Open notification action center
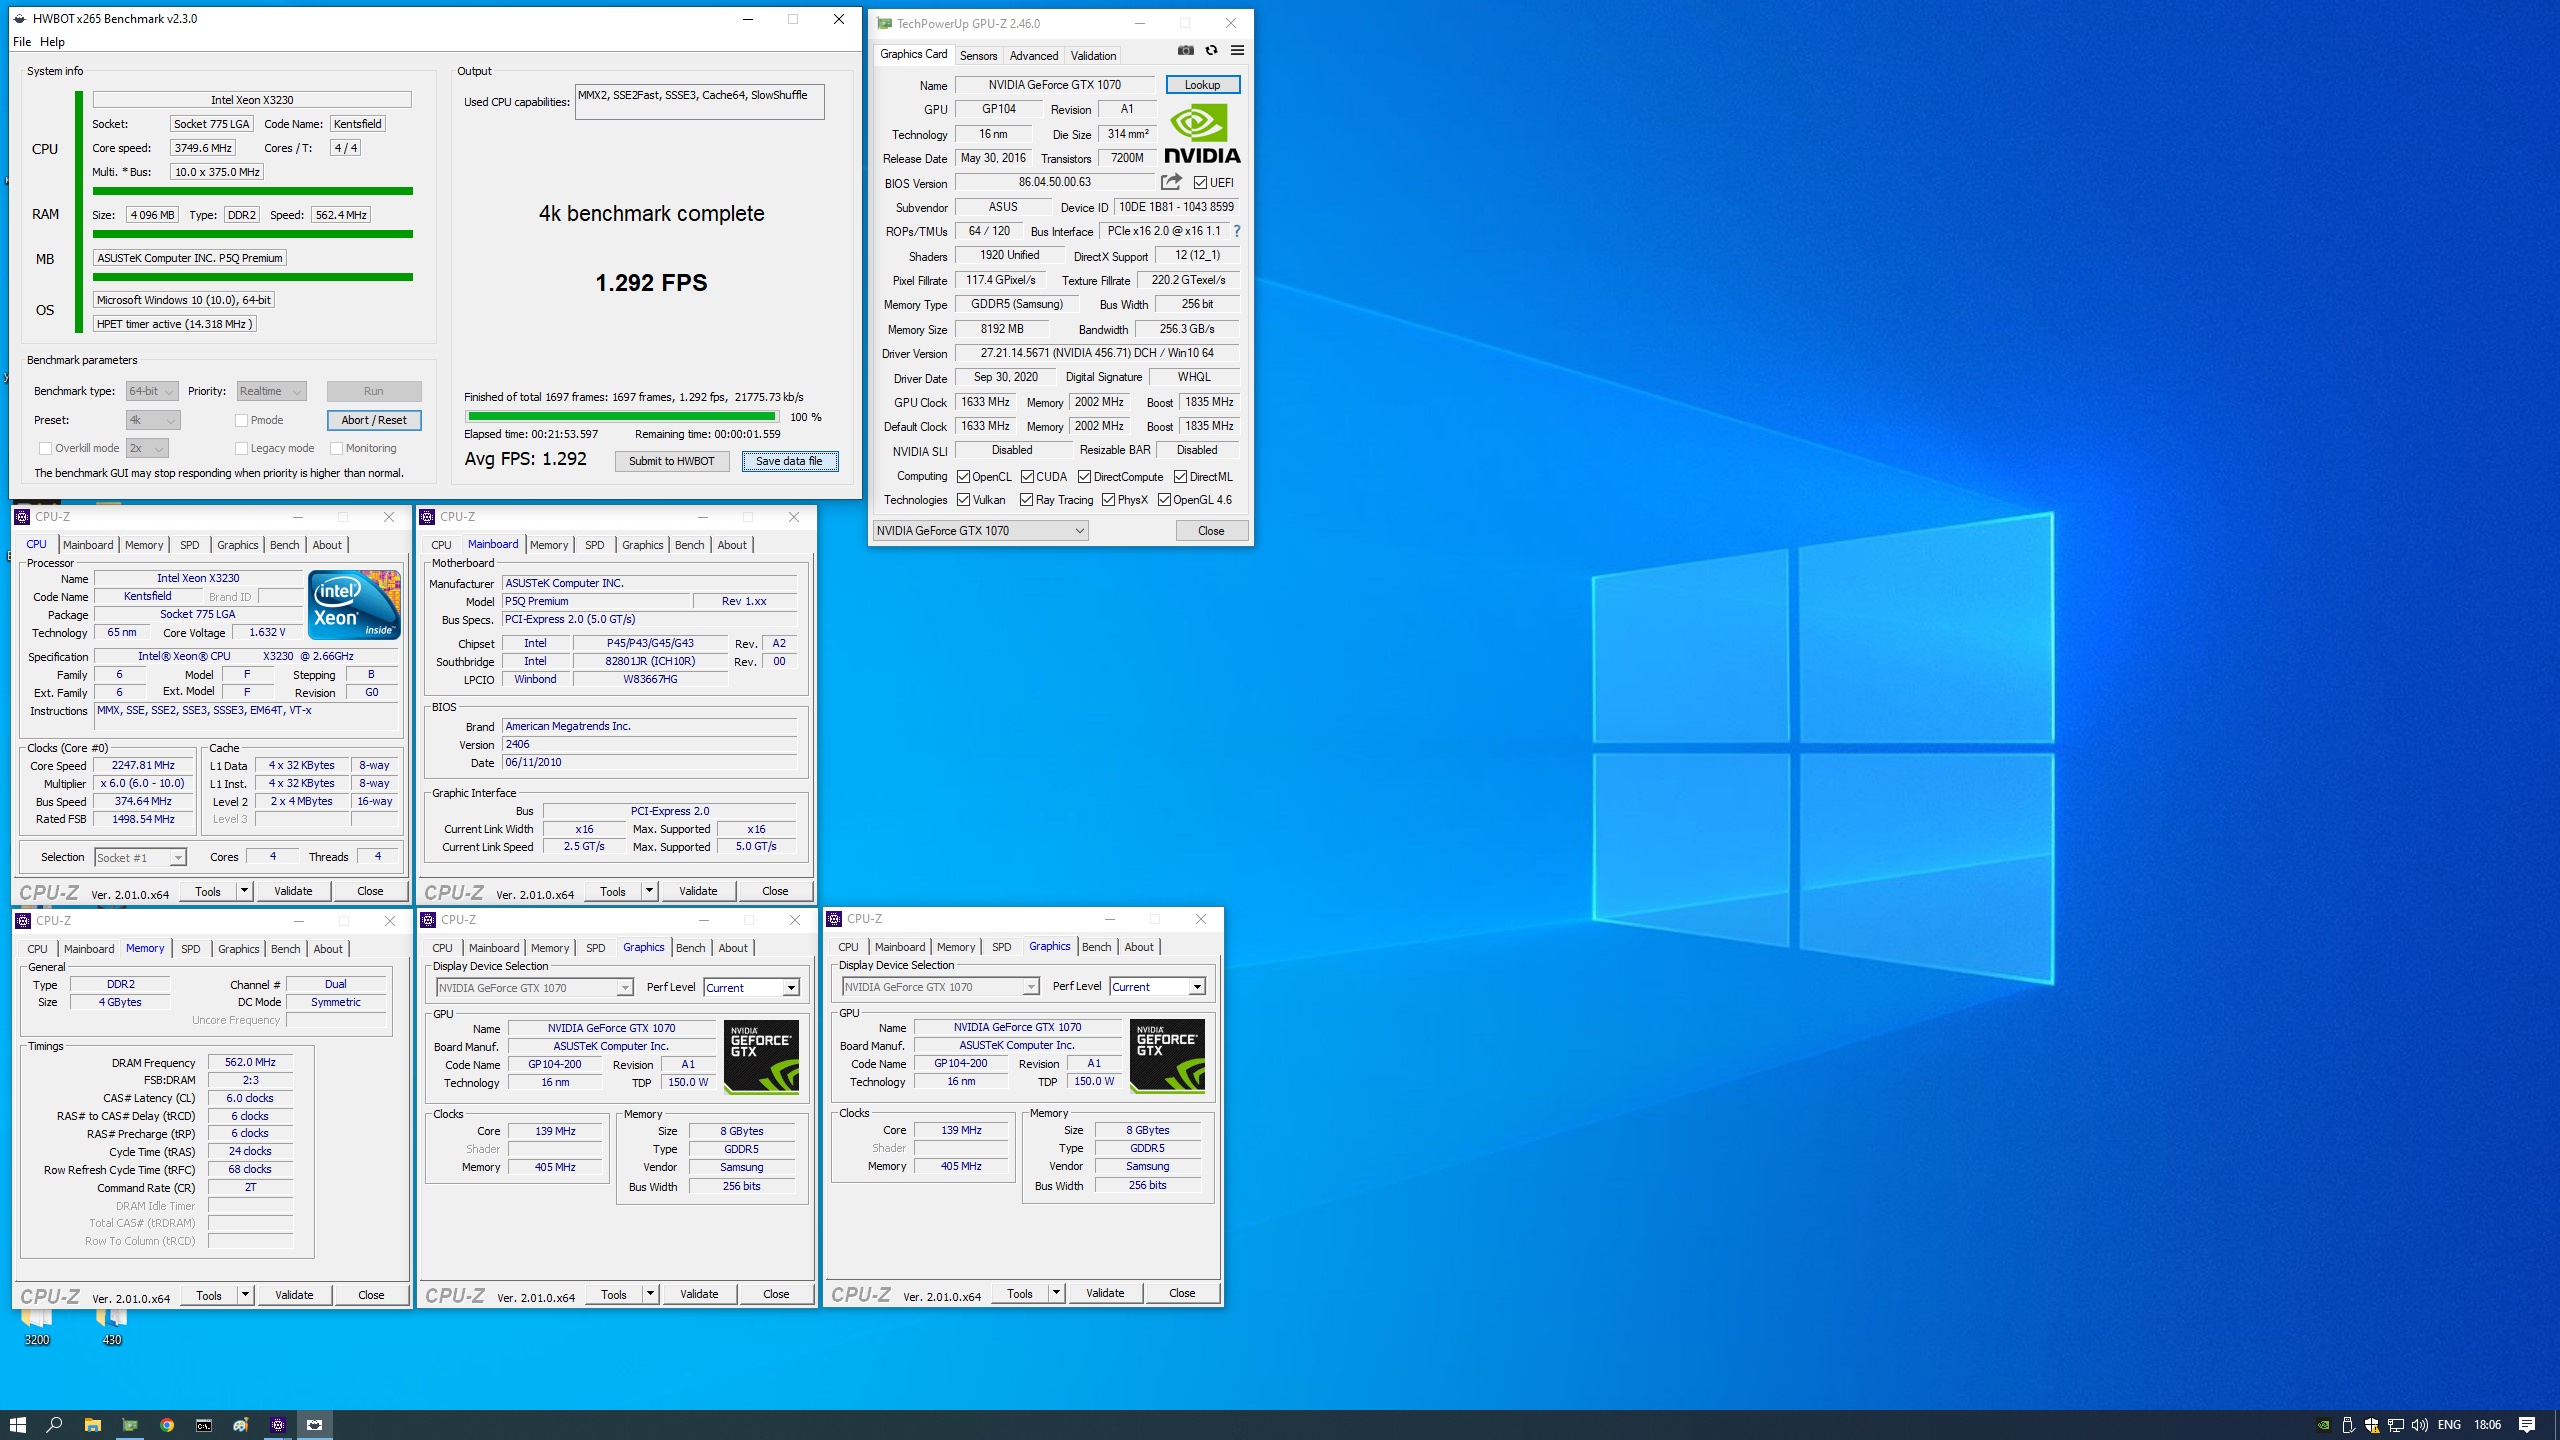The height and width of the screenshot is (1440, 2560). [2527, 1425]
